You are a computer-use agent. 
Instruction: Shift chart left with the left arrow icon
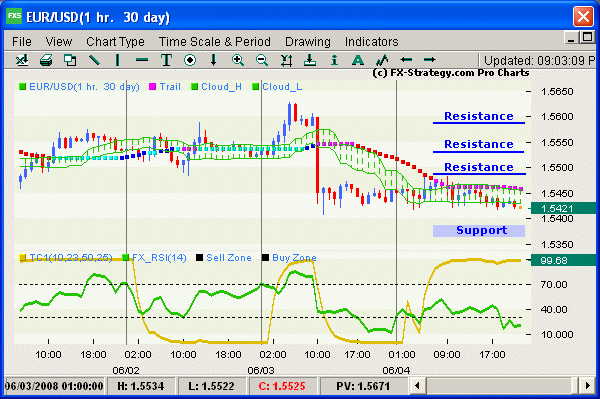tap(406, 60)
